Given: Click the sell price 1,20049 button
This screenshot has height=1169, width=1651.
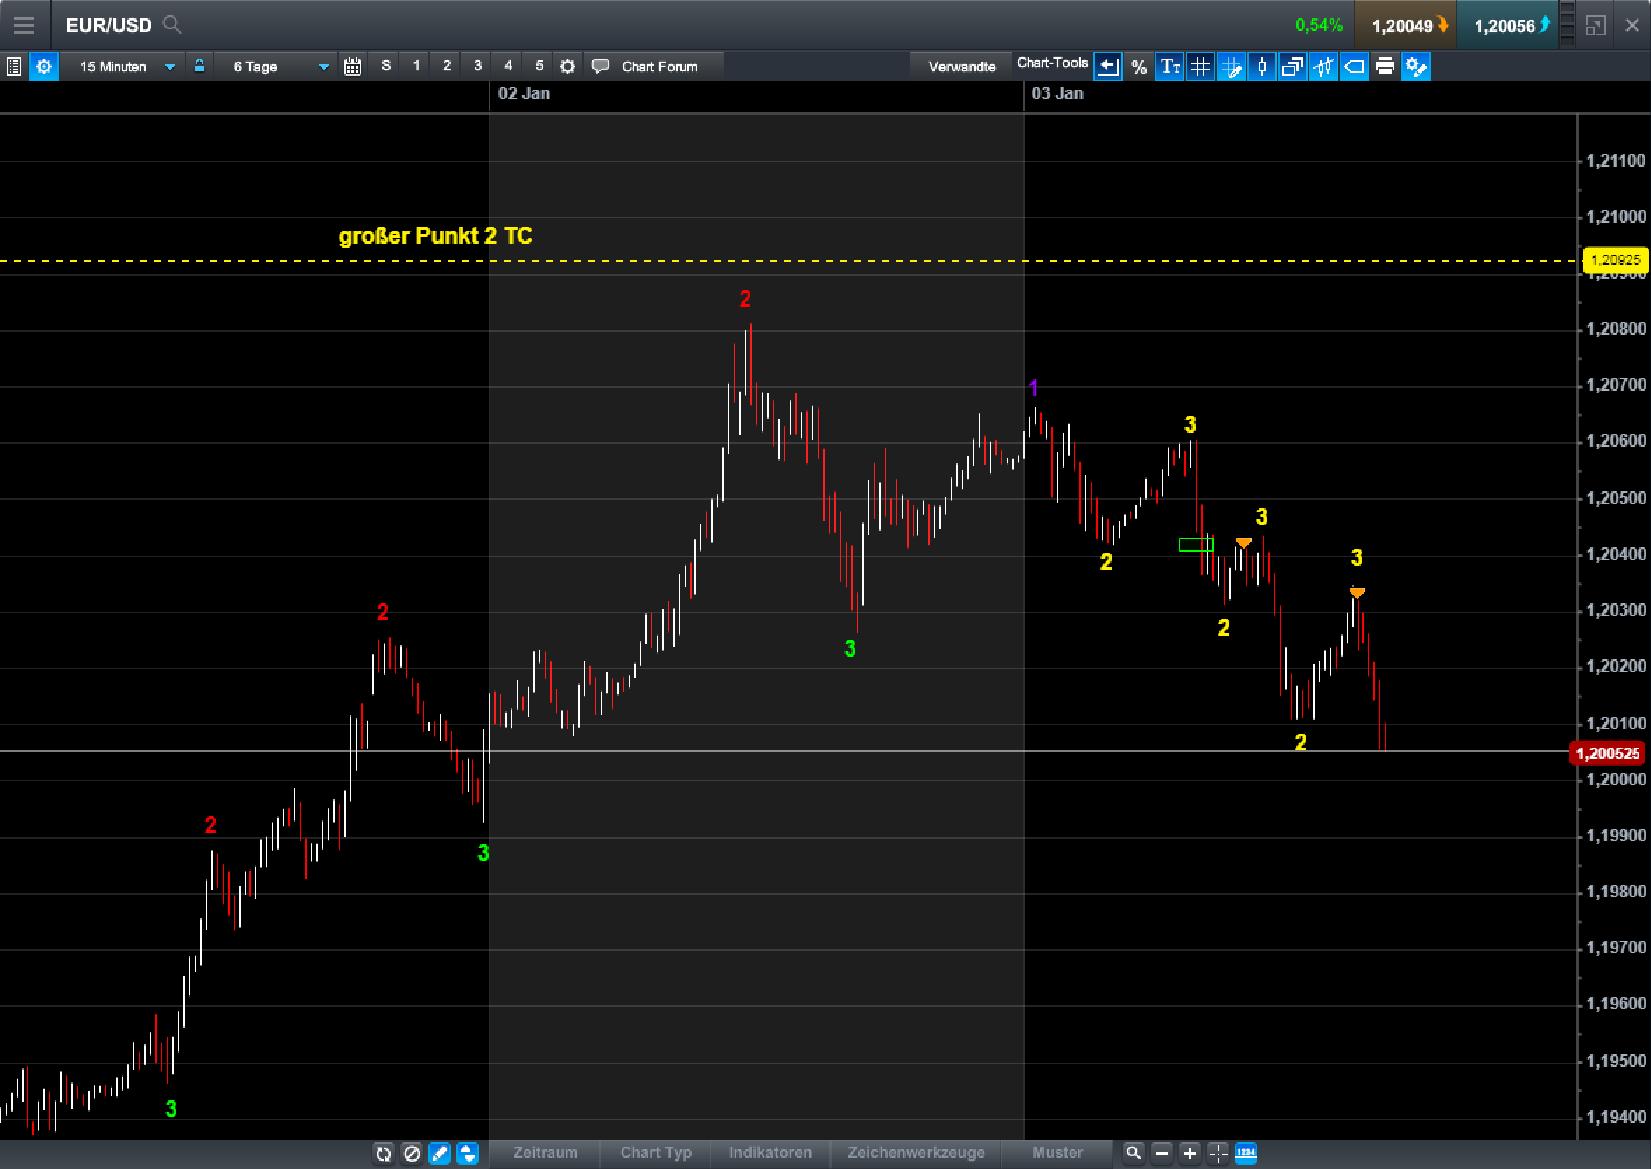Looking at the screenshot, I should pyautogui.click(x=1406, y=25).
